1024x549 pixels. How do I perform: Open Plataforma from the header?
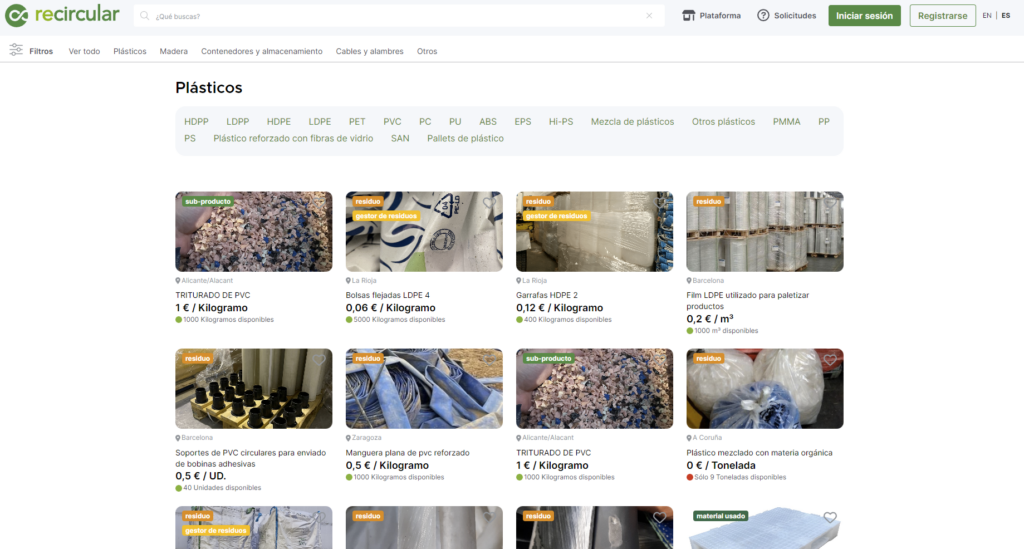tap(712, 16)
